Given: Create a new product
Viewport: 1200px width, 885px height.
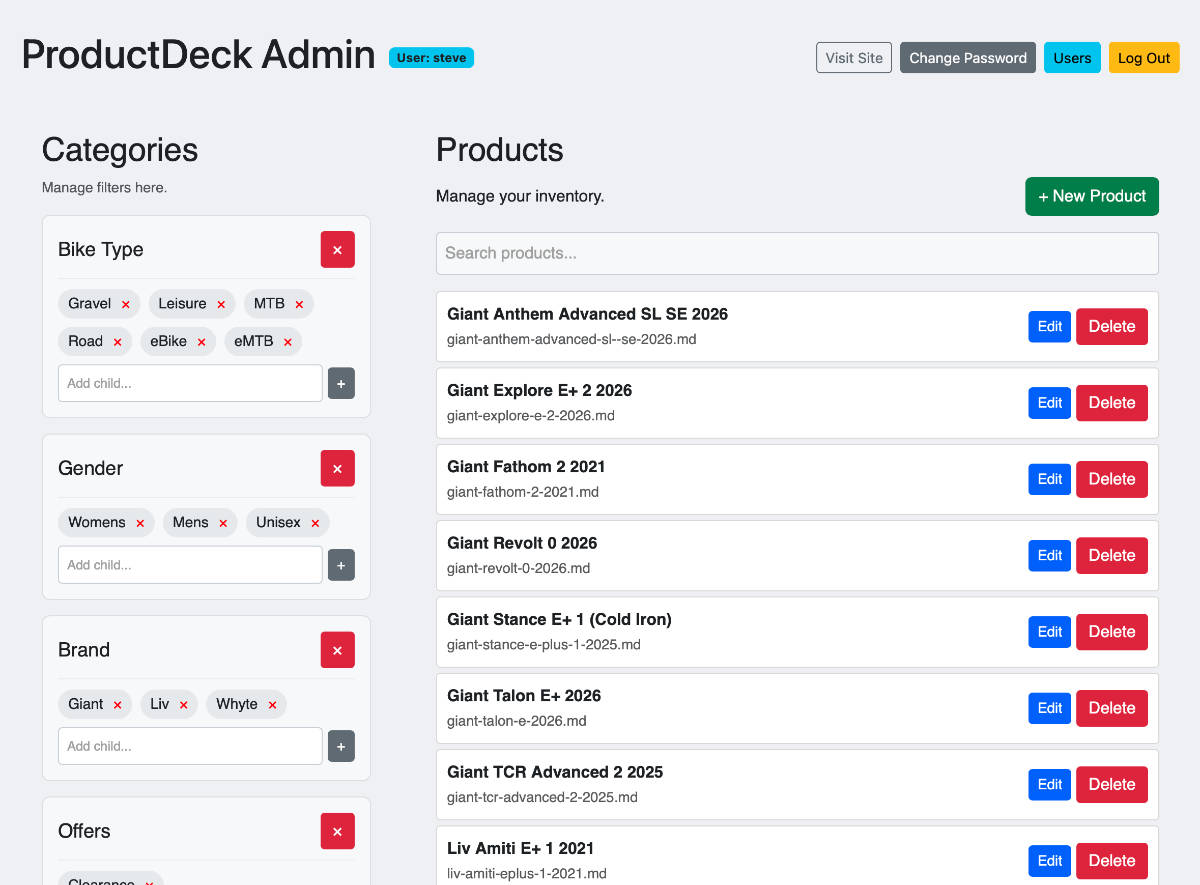Looking at the screenshot, I should point(1091,196).
